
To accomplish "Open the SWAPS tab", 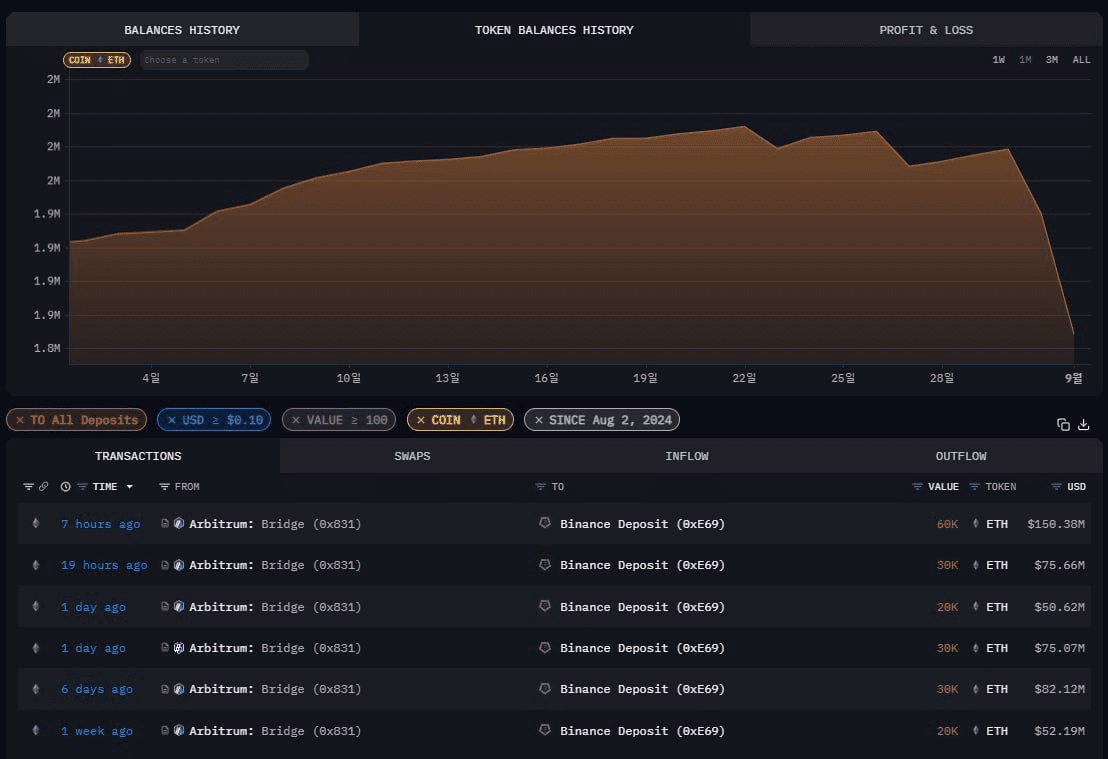I will click(412, 456).
